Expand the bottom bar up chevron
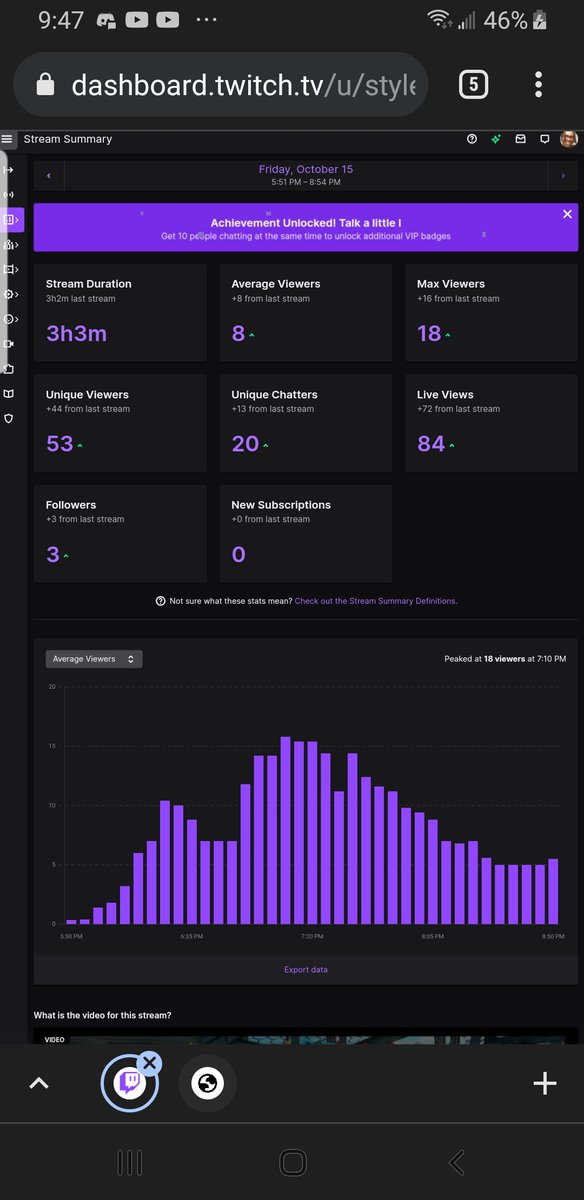 click(39, 1083)
